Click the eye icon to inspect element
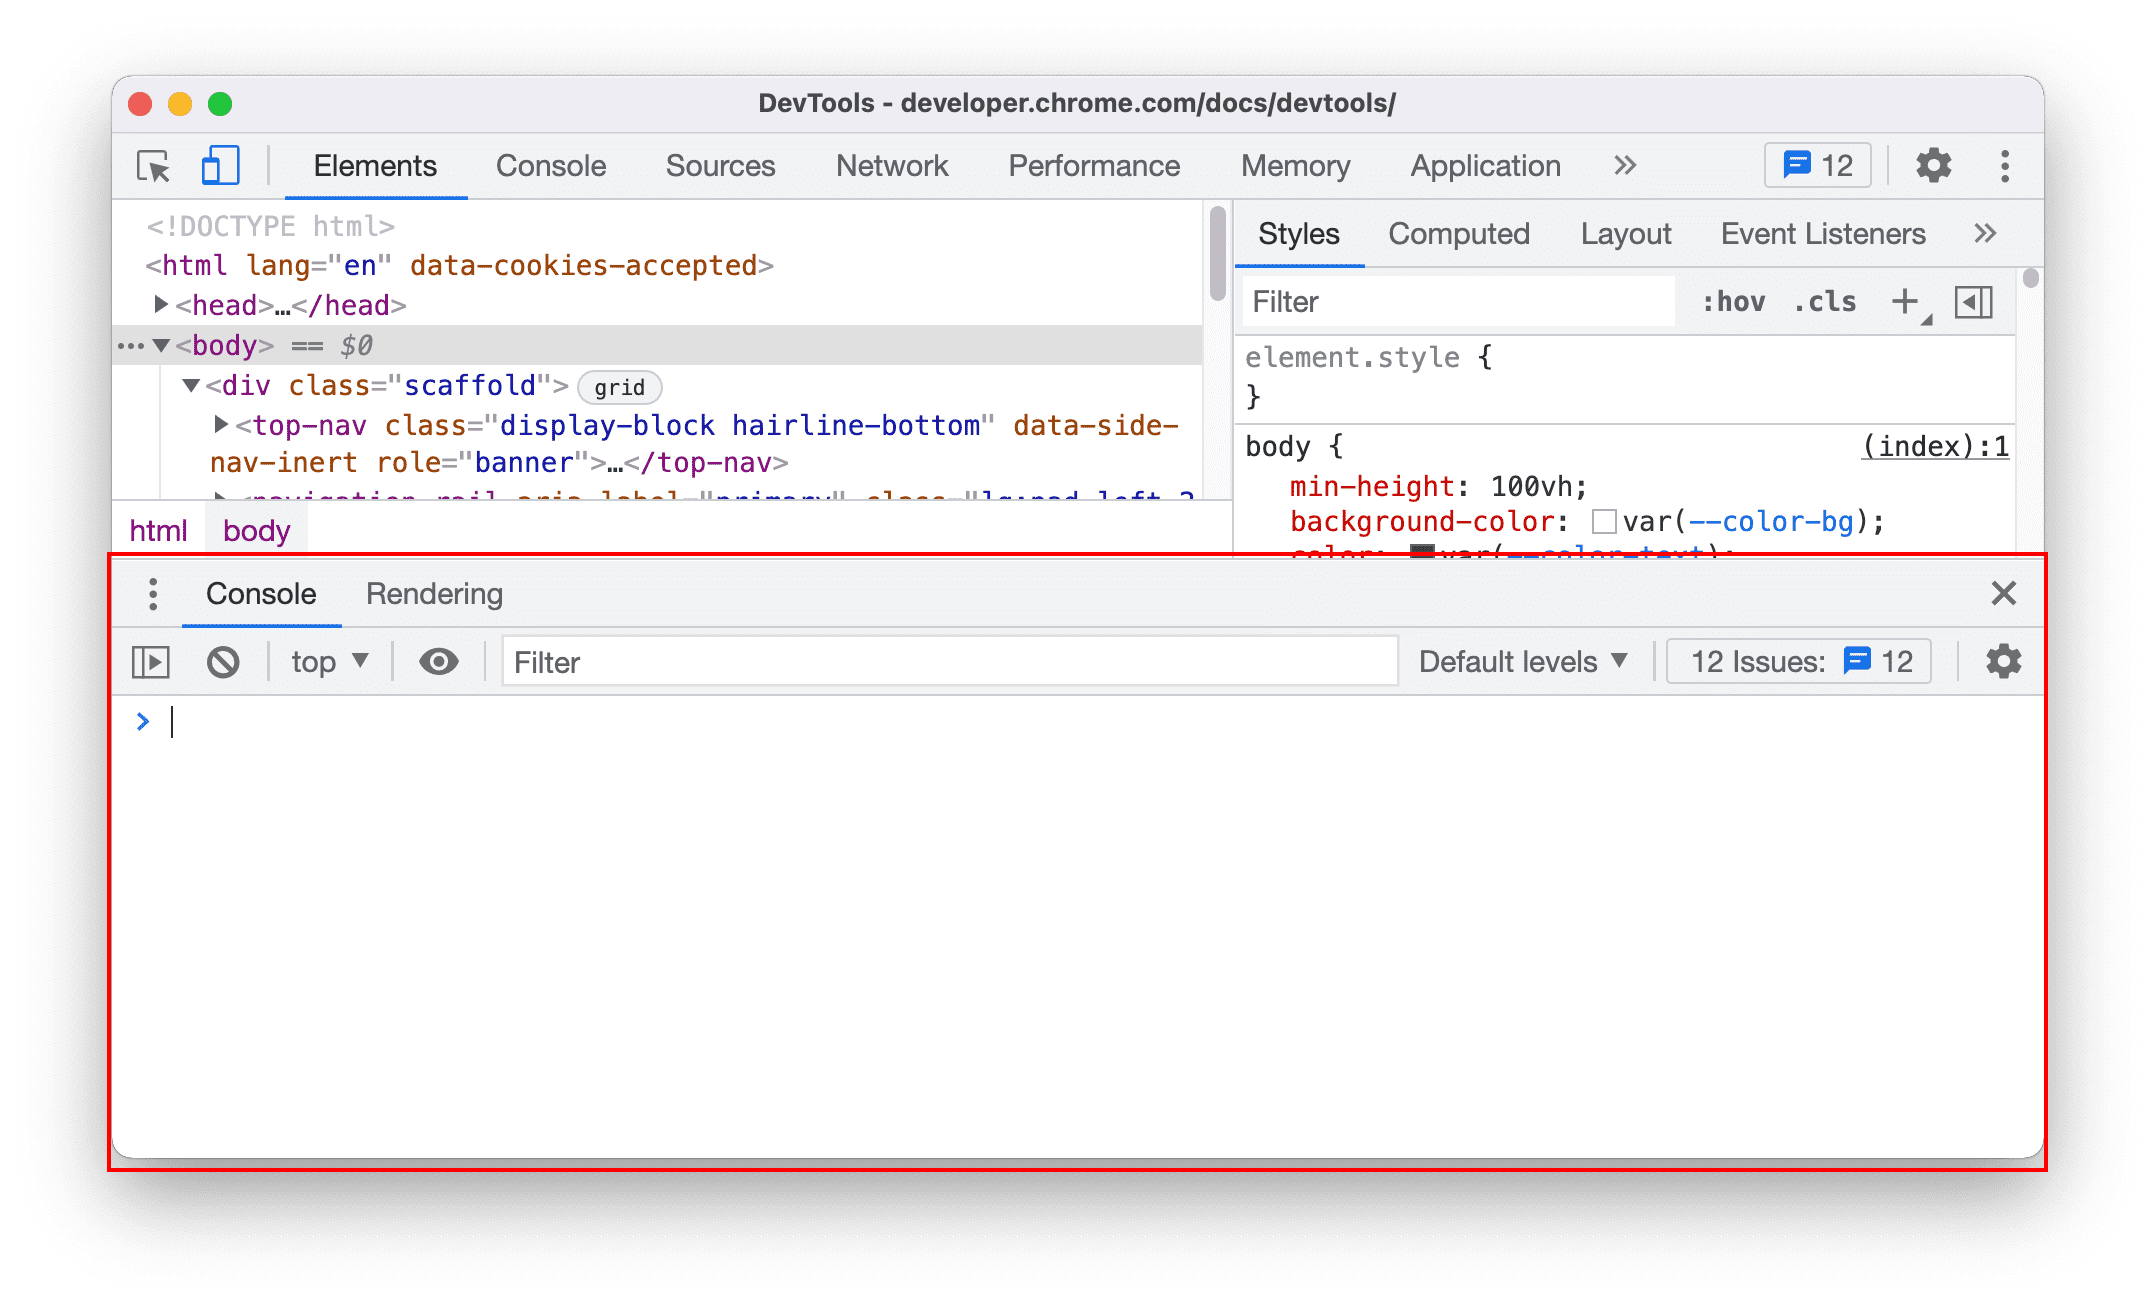Screen dimensions: 2156x1306 (x=437, y=662)
